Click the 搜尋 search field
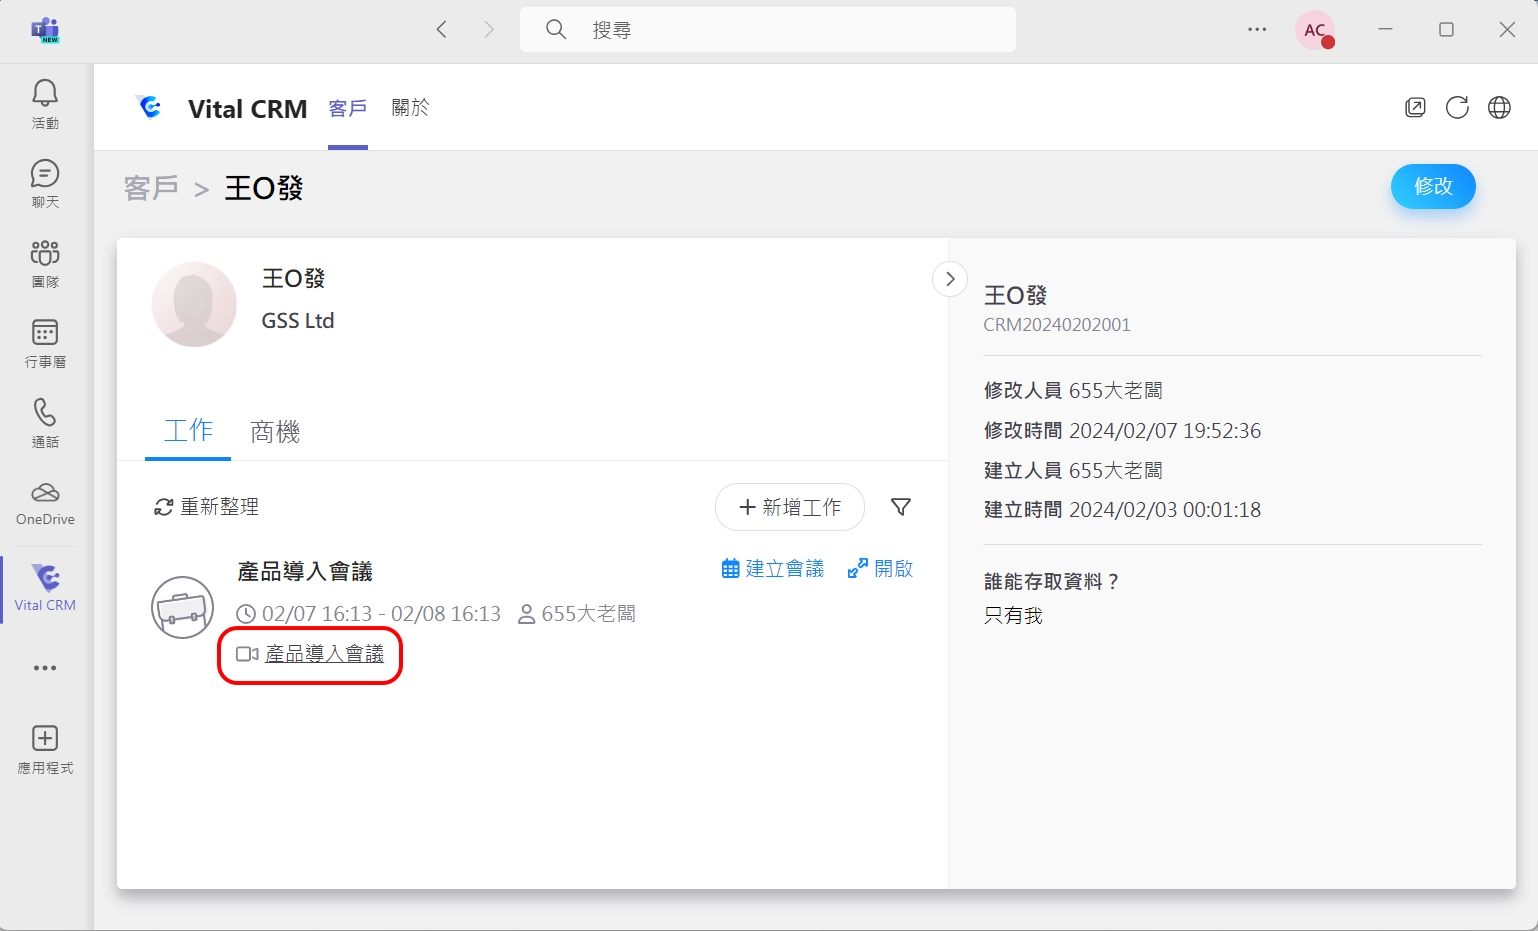The image size is (1538, 931). click(x=767, y=30)
